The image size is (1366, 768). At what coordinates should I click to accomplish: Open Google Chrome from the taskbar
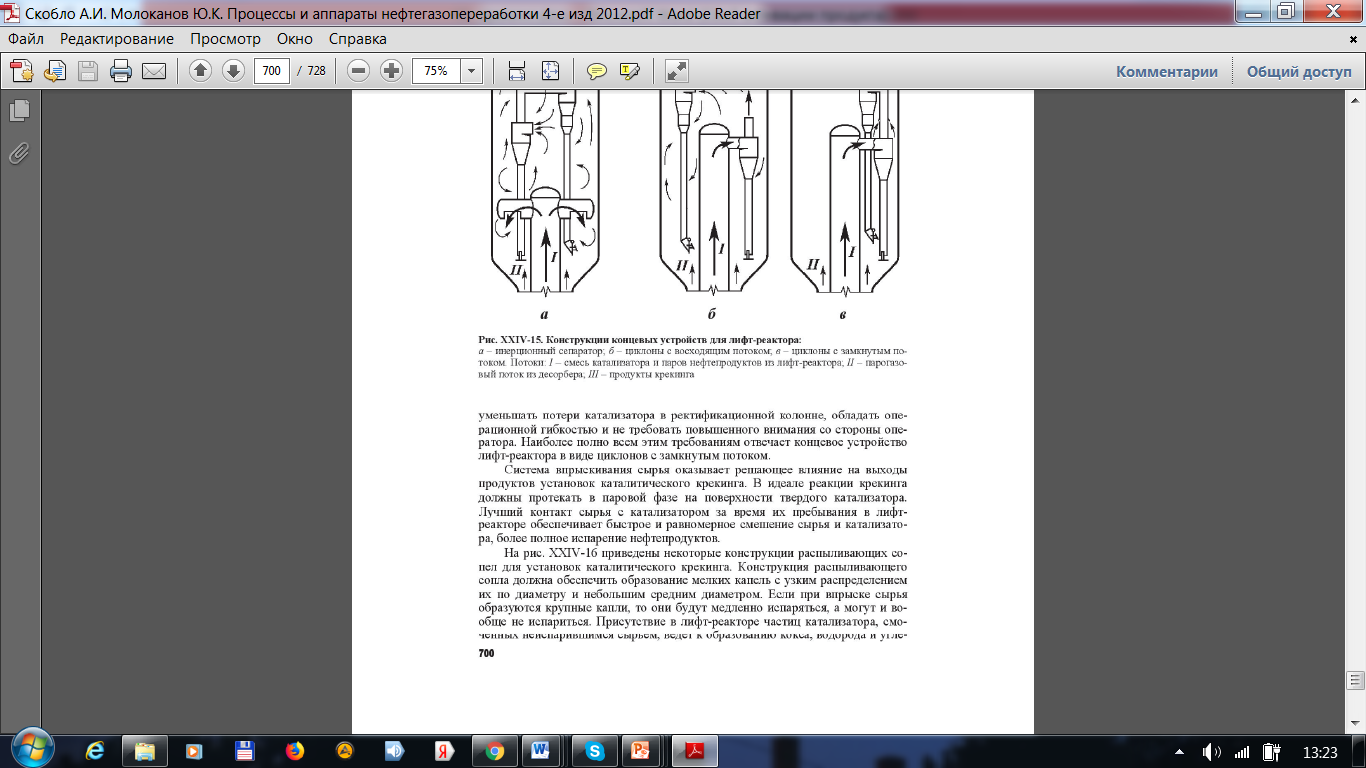point(494,750)
